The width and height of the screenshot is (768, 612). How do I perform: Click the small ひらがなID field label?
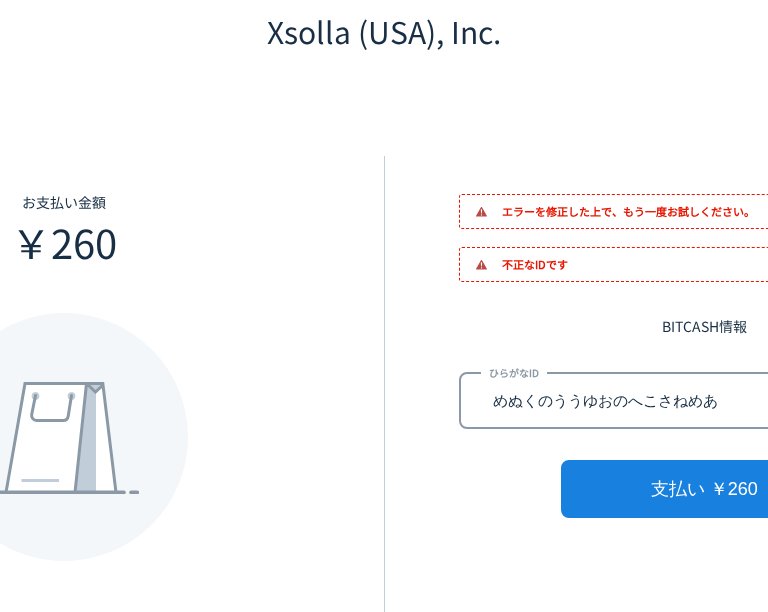pos(513,373)
